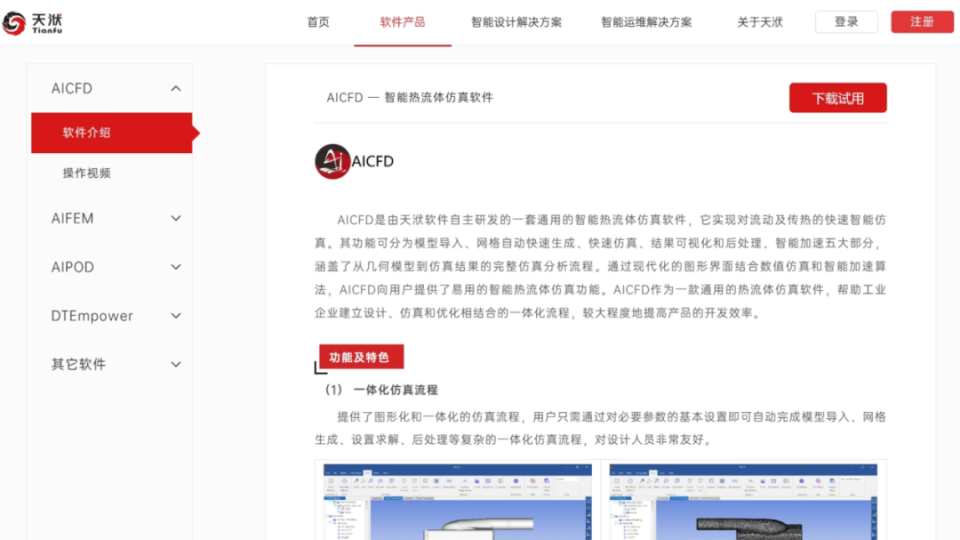The width and height of the screenshot is (960, 540).
Task: Click the red 注册 register button
Action: pos(922,22)
